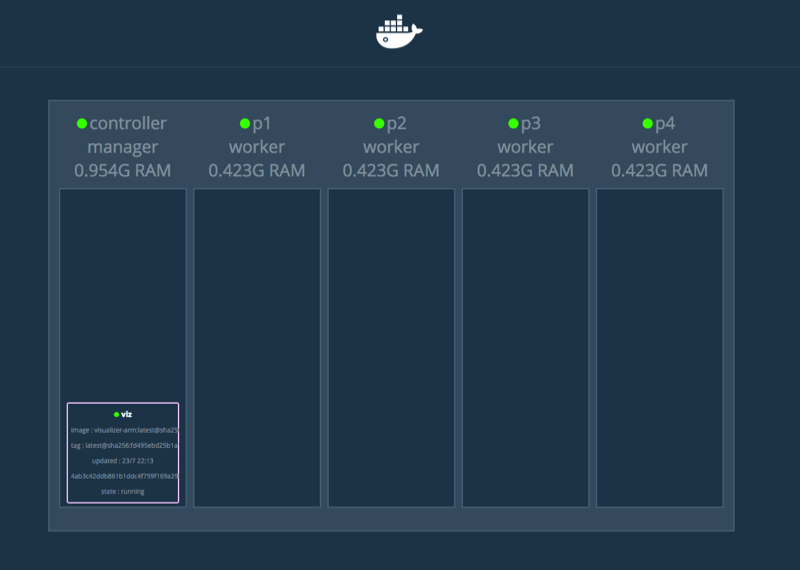Click the manager role label
Image resolution: width=800 pixels, height=570 pixels.
coord(122,147)
